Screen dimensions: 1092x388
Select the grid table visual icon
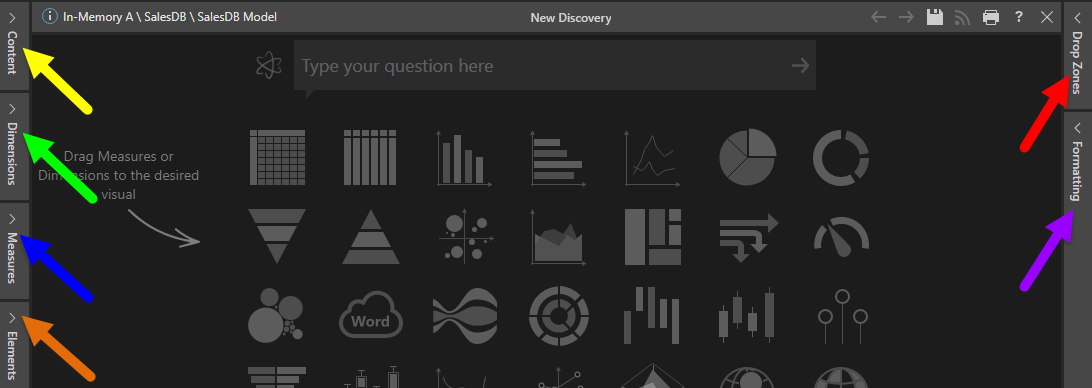coord(276,157)
